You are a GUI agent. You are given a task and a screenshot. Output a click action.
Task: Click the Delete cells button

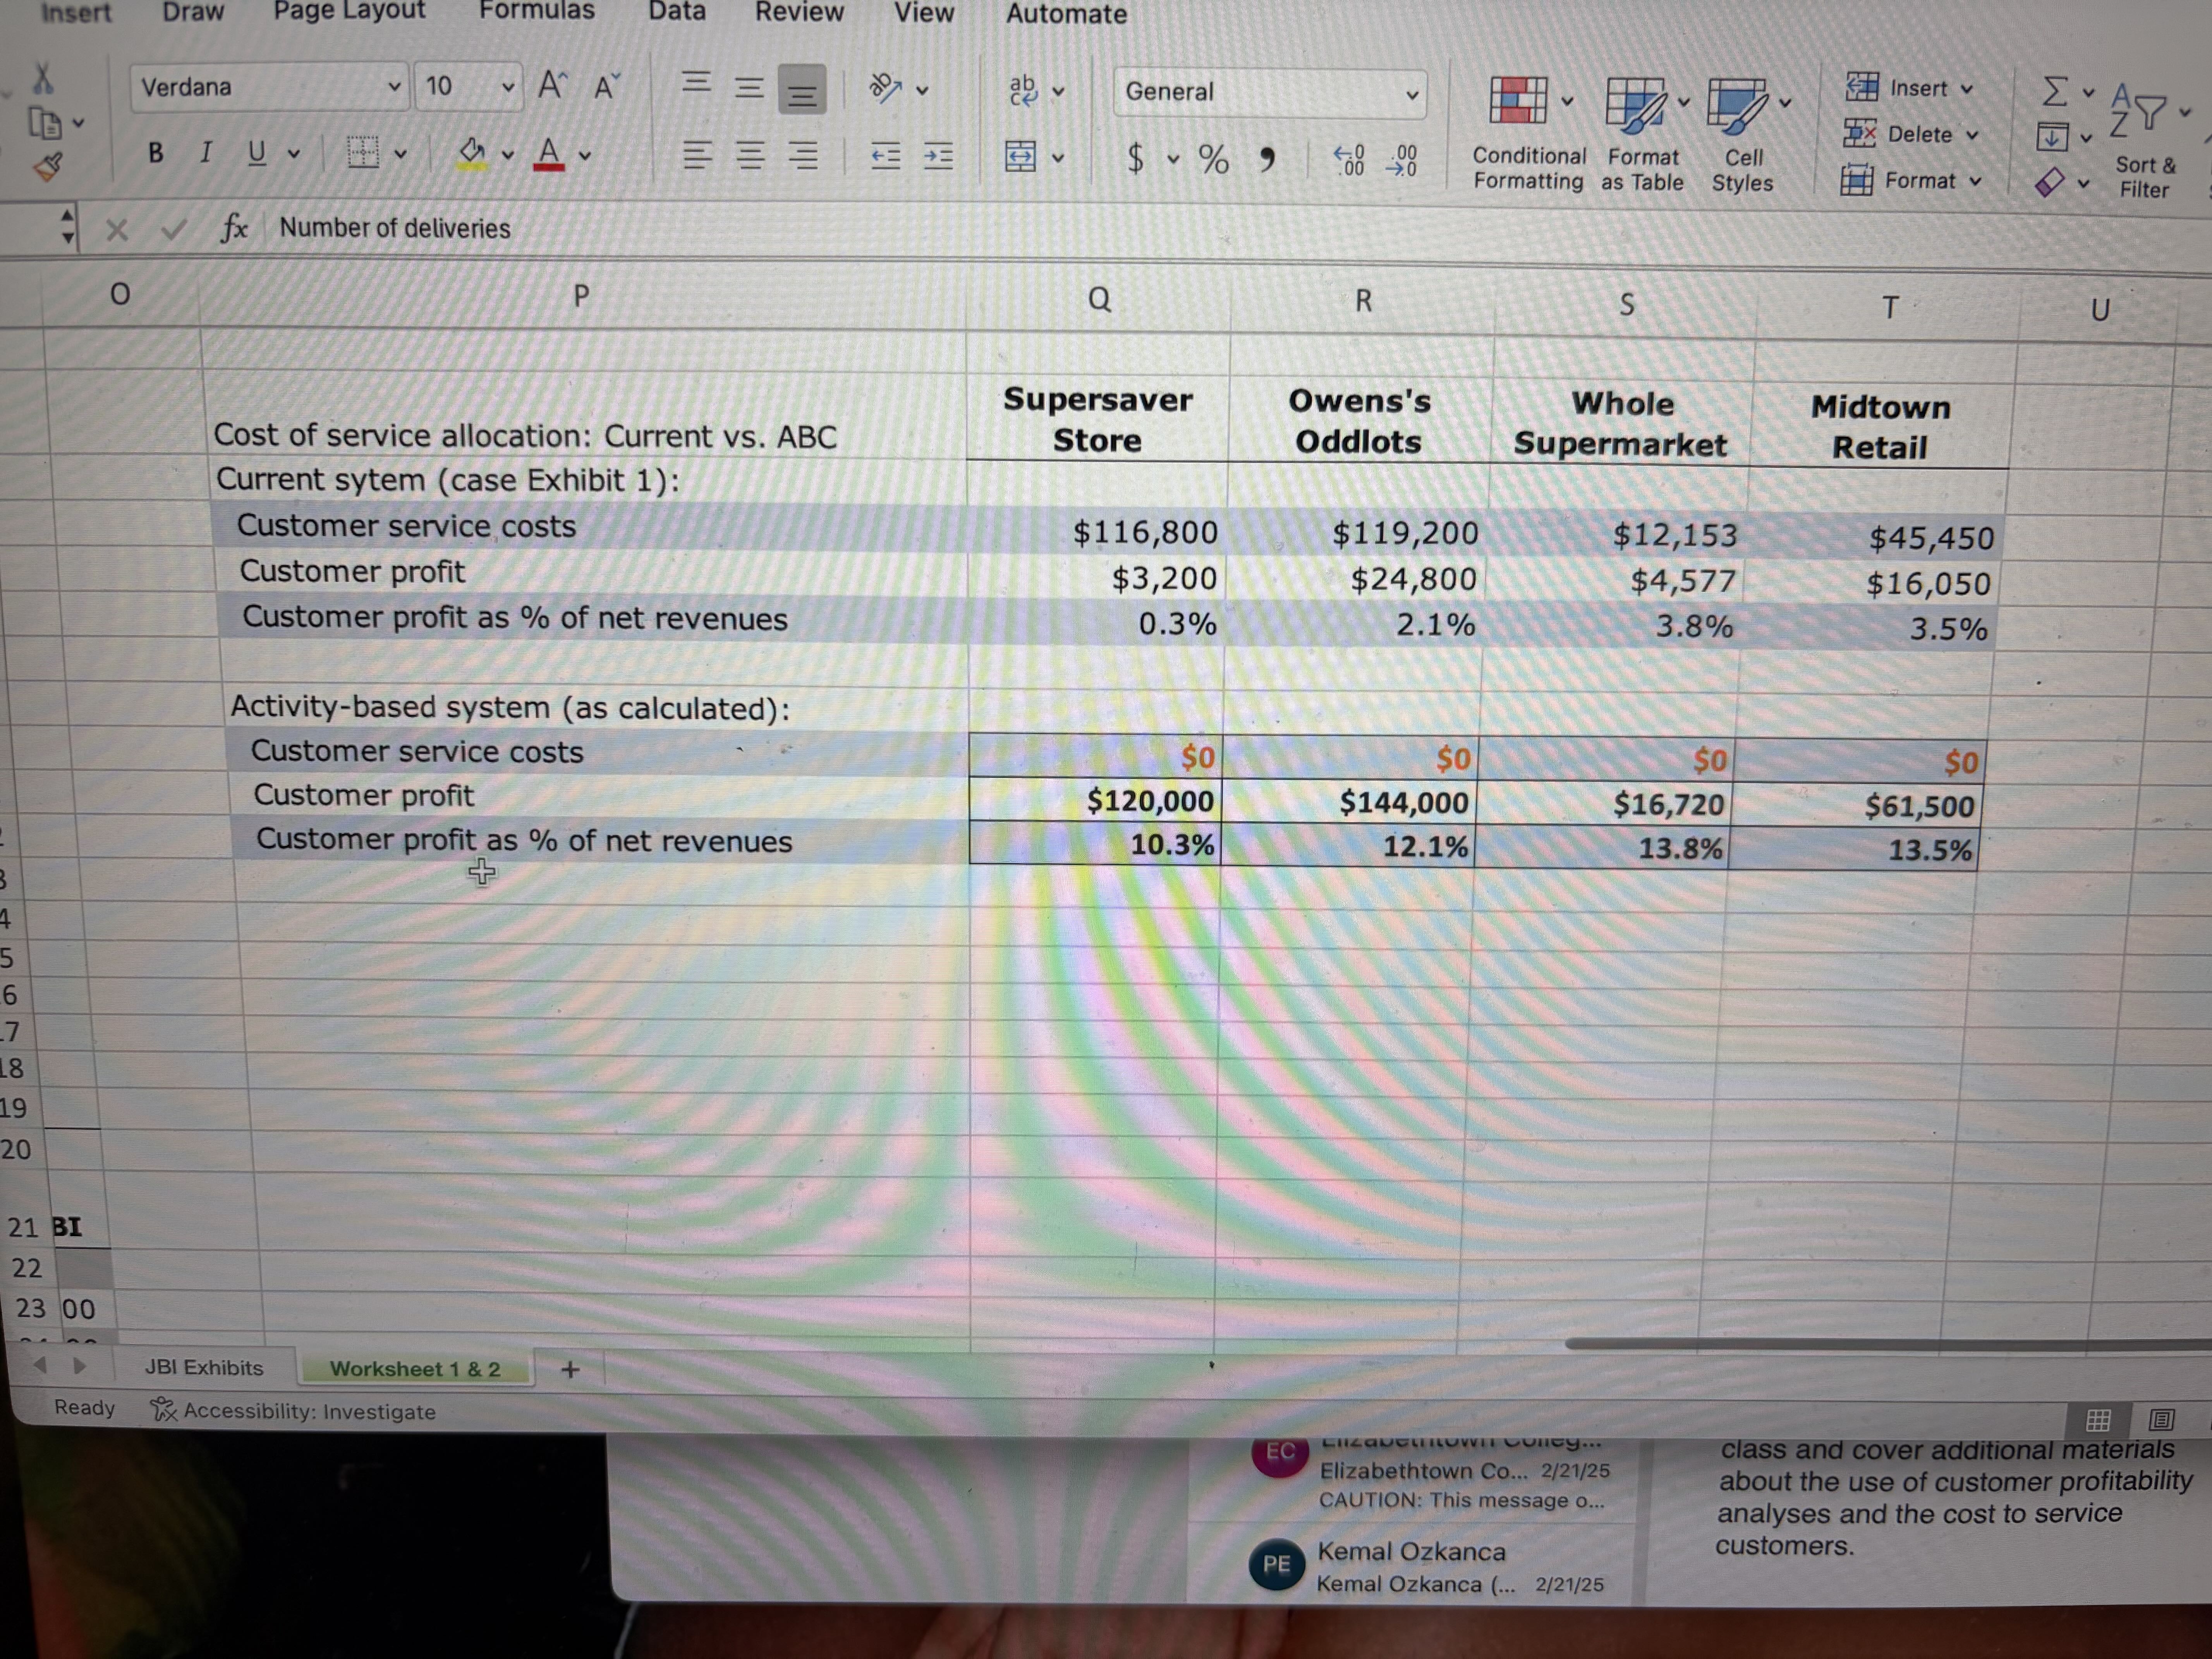point(1911,134)
